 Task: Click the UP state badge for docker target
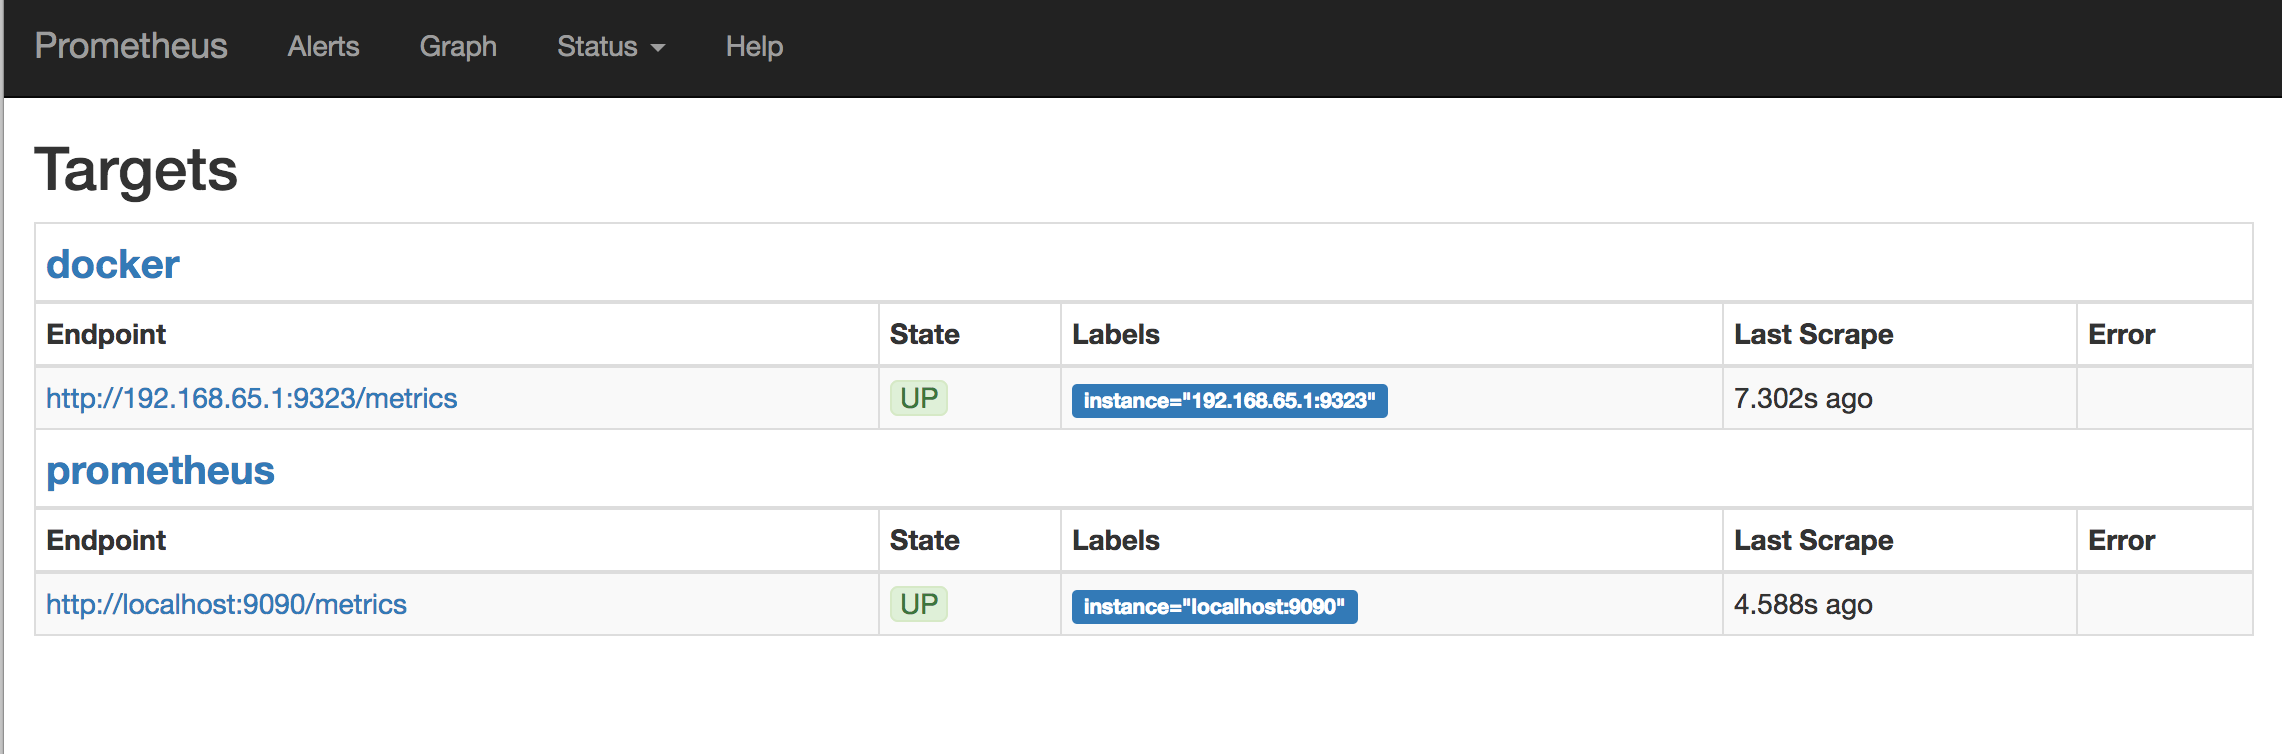click(x=918, y=397)
